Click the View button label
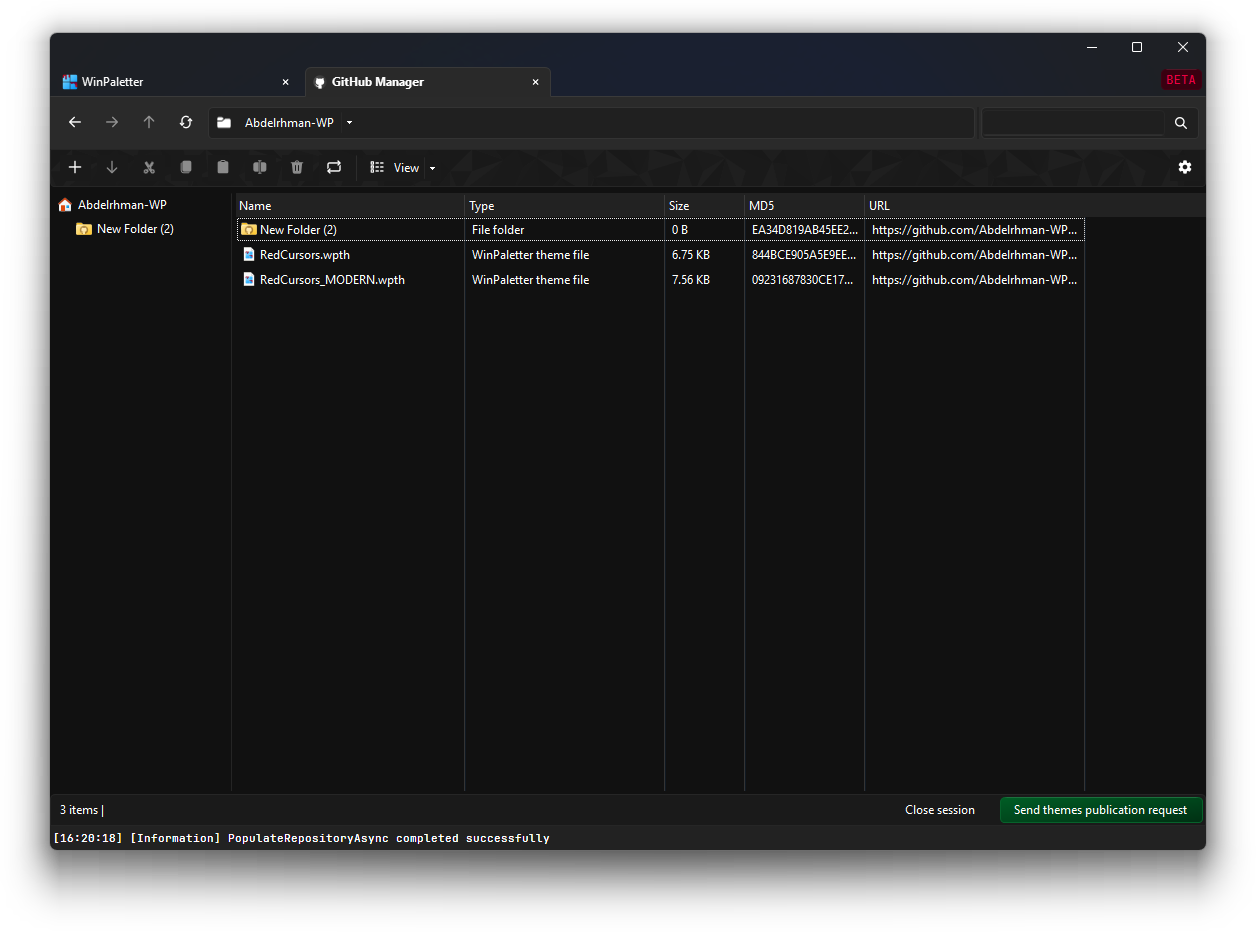Viewport: 1256px width, 932px height. point(406,168)
